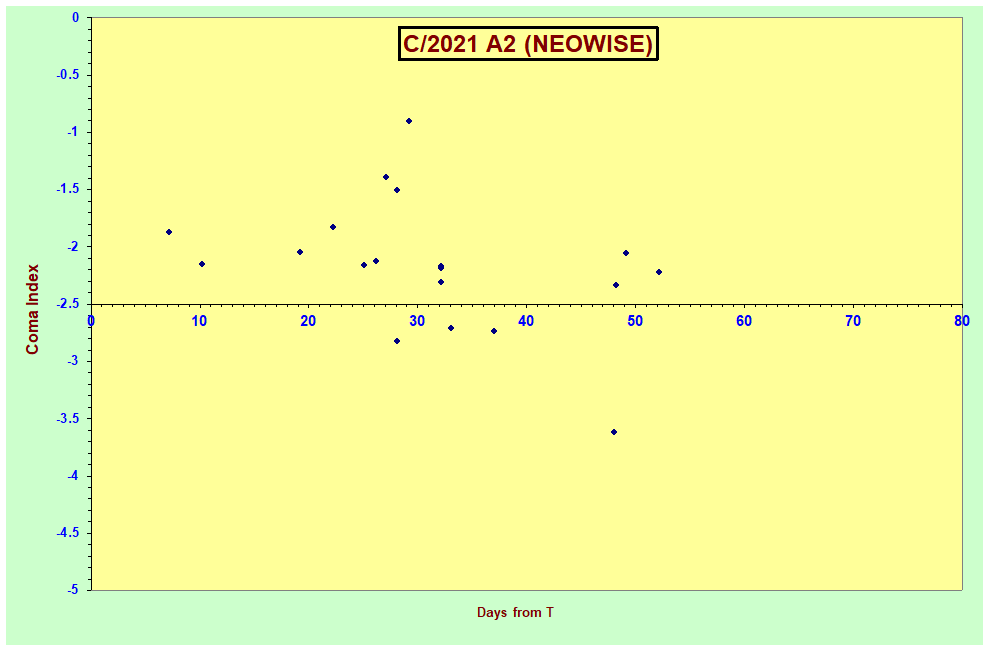Click x-axis tick label 10
This screenshot has height=648, width=987.
(x=199, y=321)
